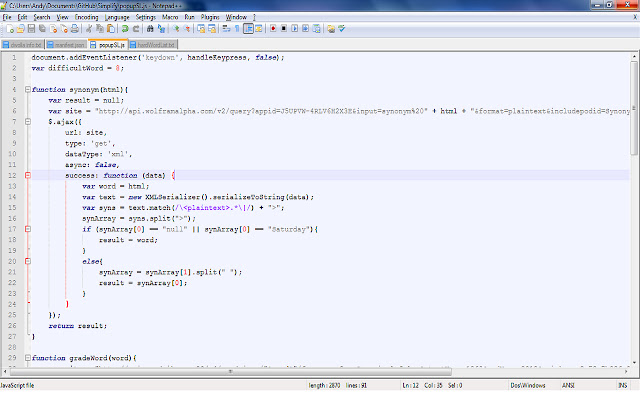Click the Dos\Windows line ending status field
This screenshot has height=400, width=640.
click(x=528, y=386)
